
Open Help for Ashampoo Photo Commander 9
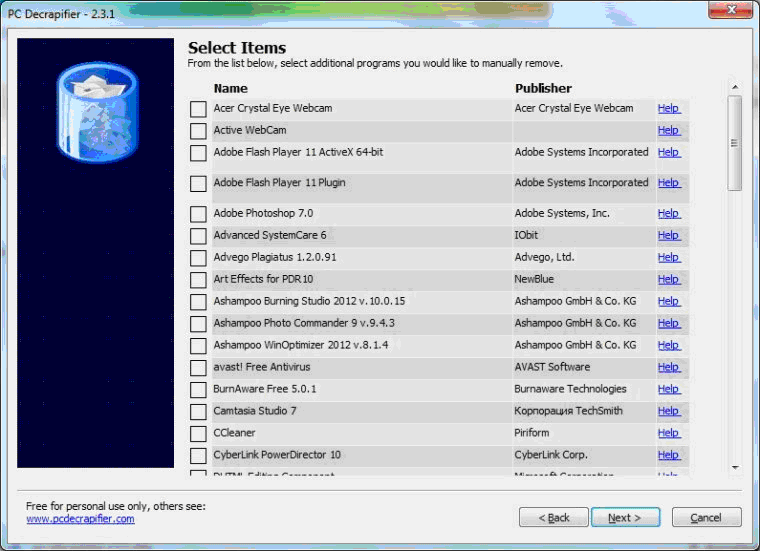point(669,323)
